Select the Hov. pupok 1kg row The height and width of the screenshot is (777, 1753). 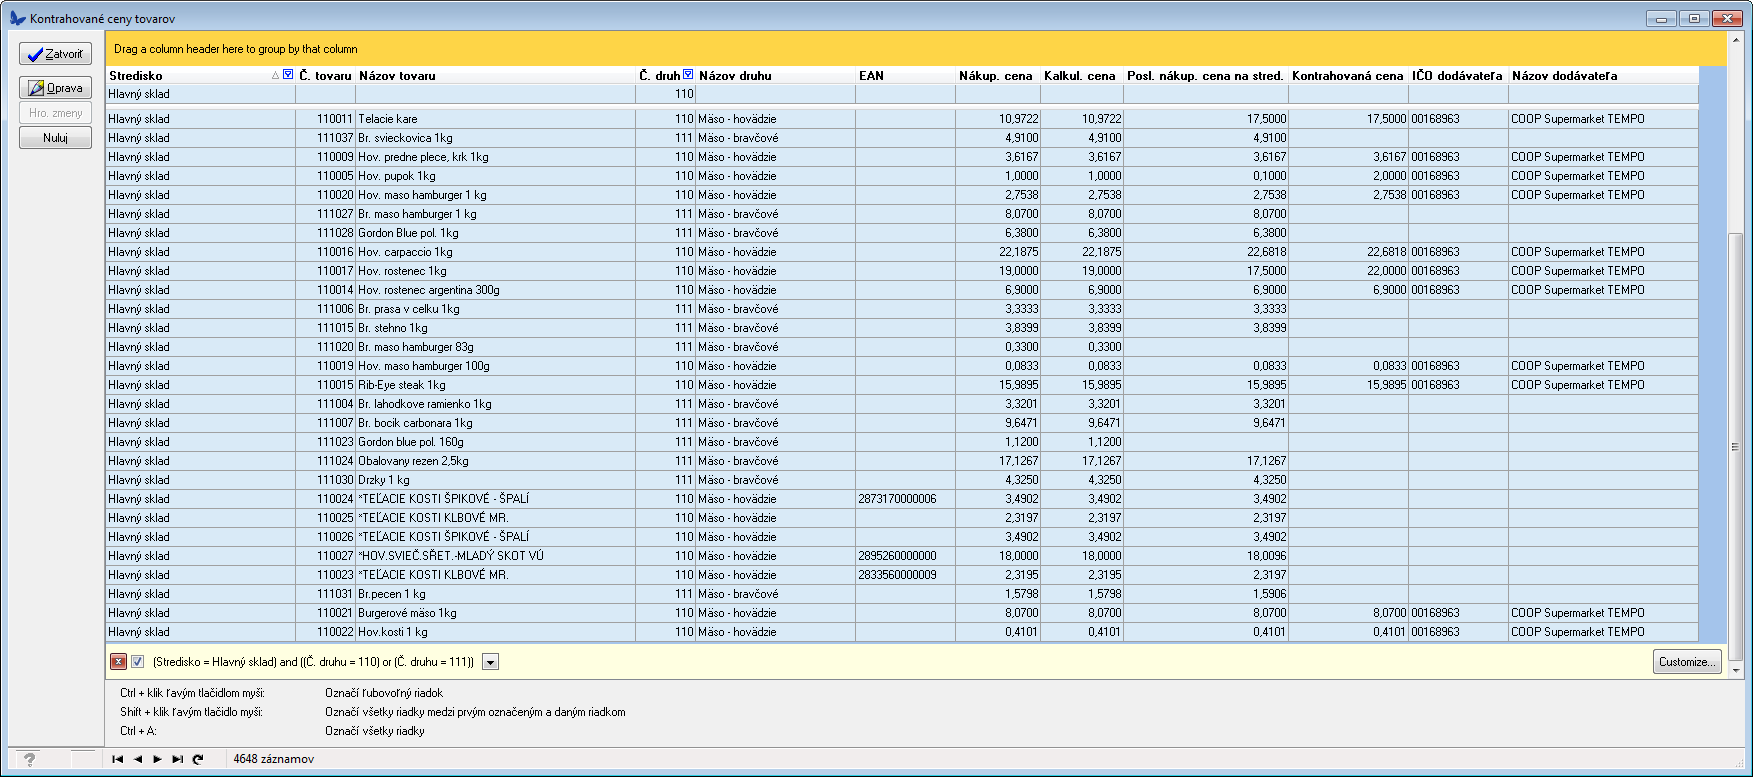[x=902, y=176]
